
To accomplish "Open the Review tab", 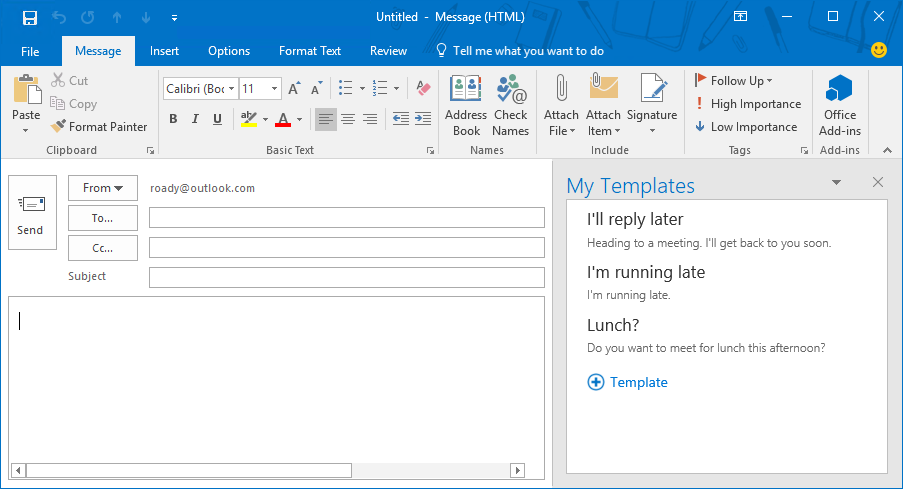I will [388, 51].
